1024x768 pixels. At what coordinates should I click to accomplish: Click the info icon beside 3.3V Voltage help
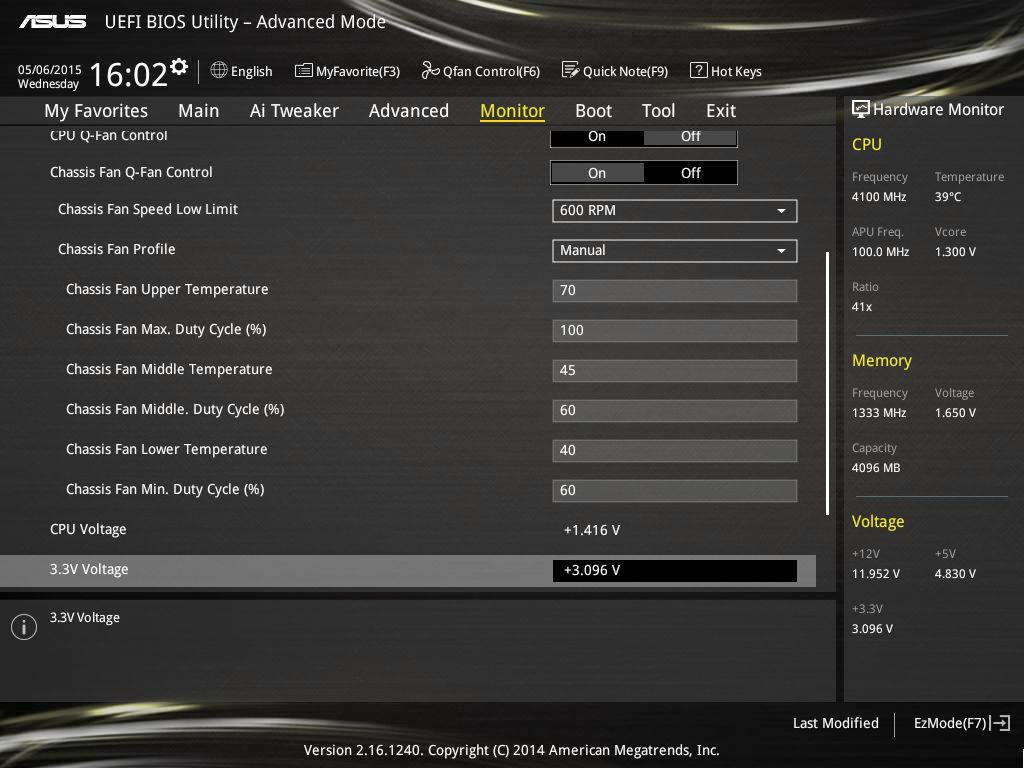pos(24,627)
